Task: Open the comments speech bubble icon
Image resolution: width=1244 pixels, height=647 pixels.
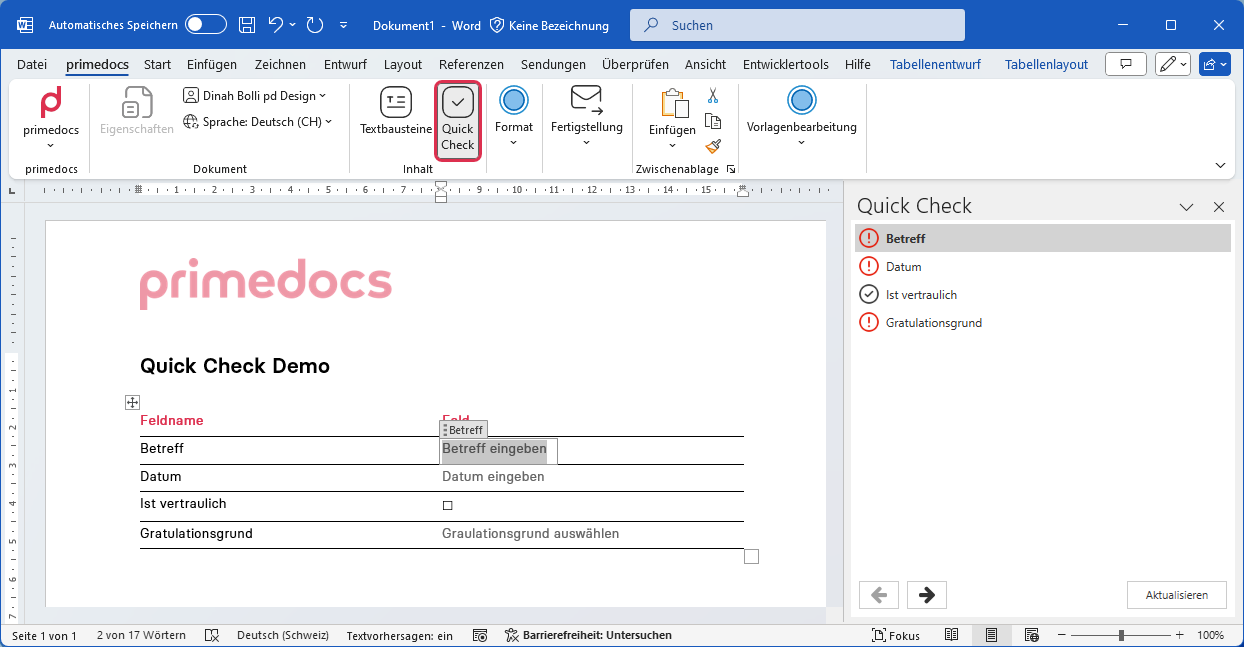Action: pos(1125,64)
